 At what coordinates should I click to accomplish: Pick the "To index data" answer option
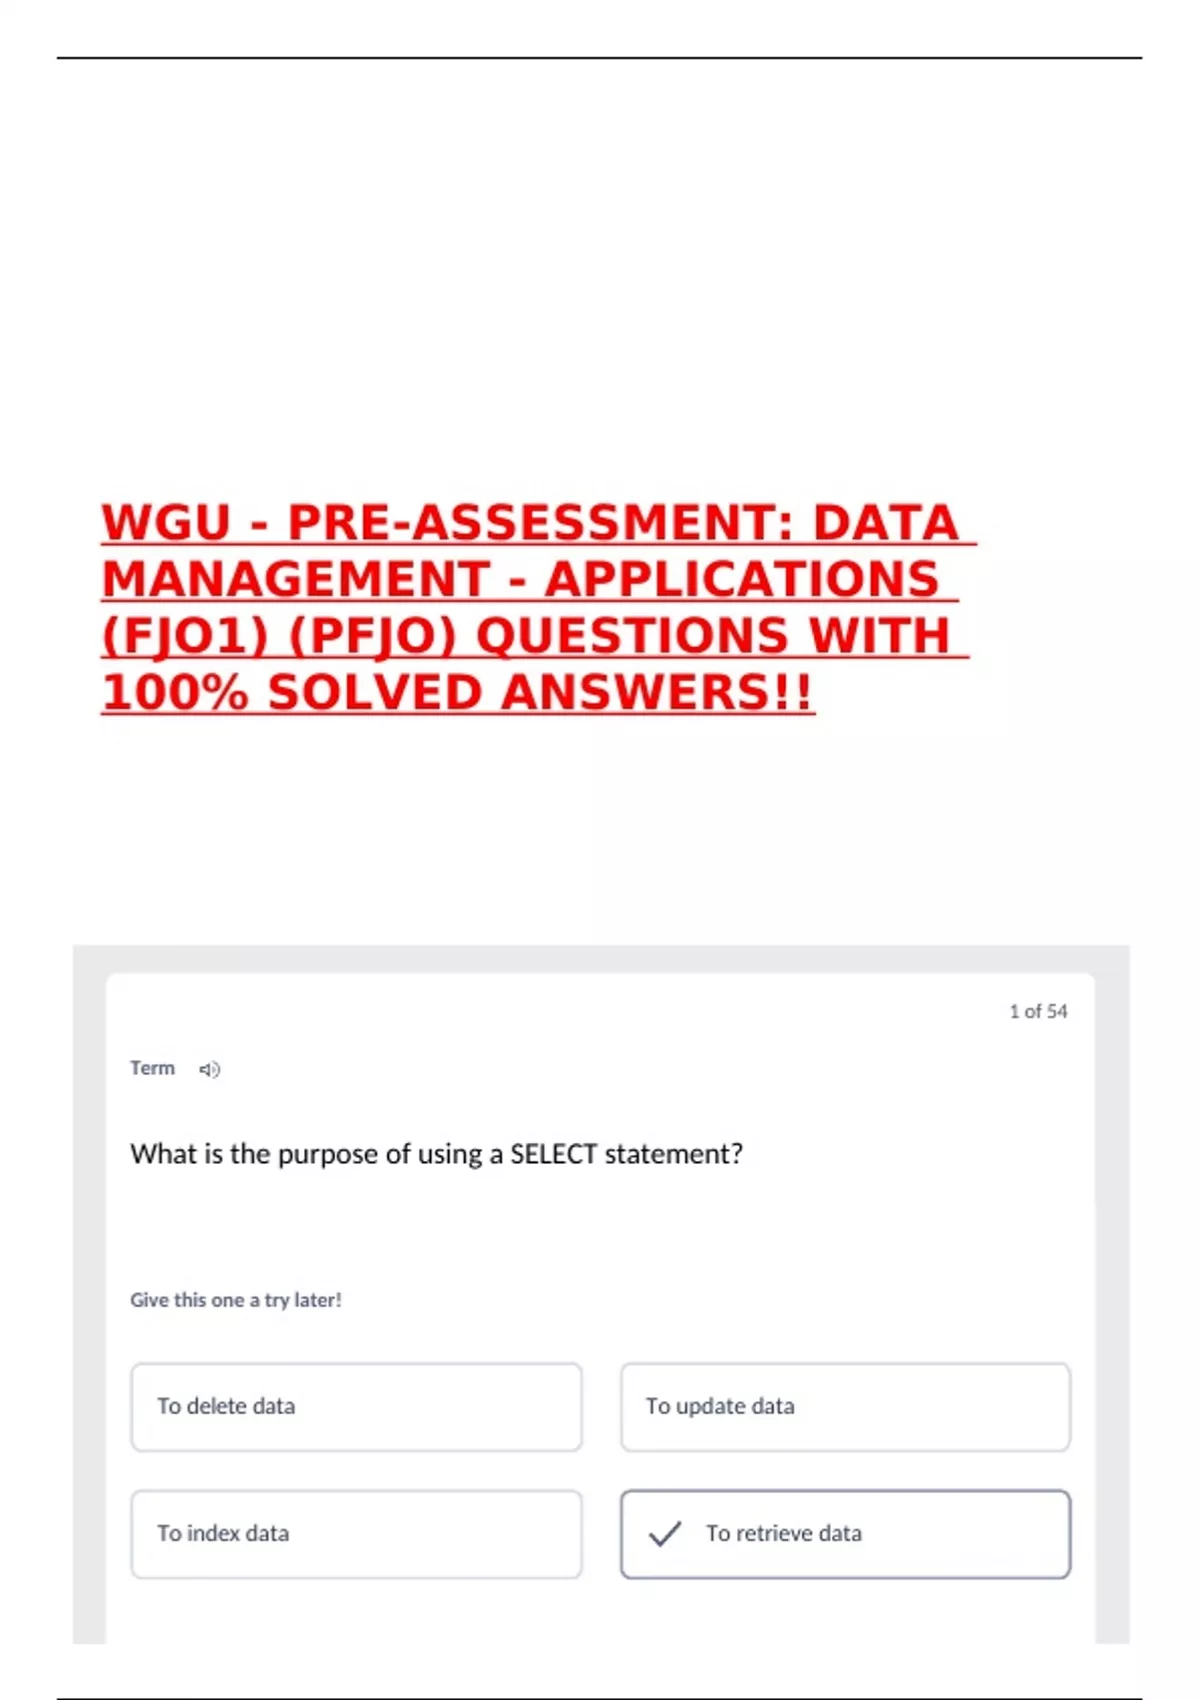356,1533
